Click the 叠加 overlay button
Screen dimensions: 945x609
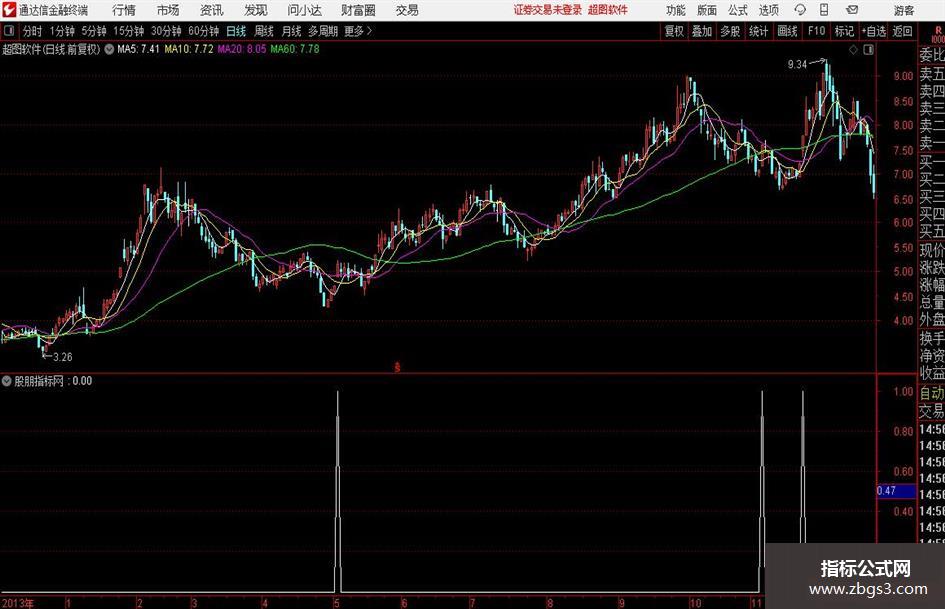click(702, 31)
